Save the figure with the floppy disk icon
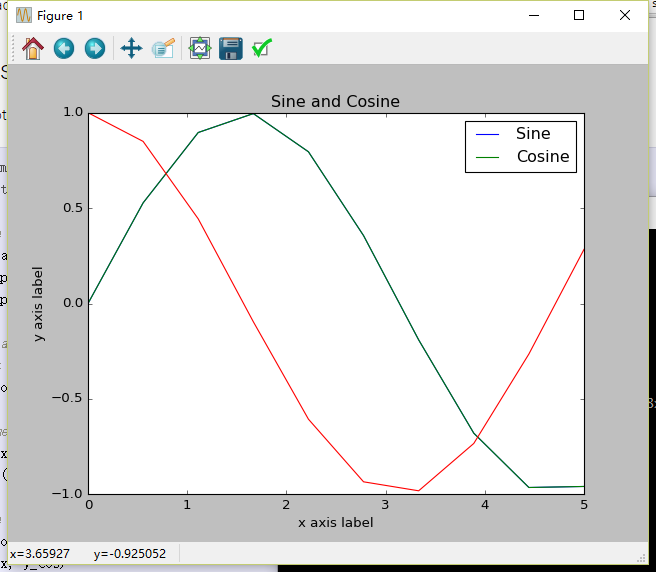 [231, 49]
